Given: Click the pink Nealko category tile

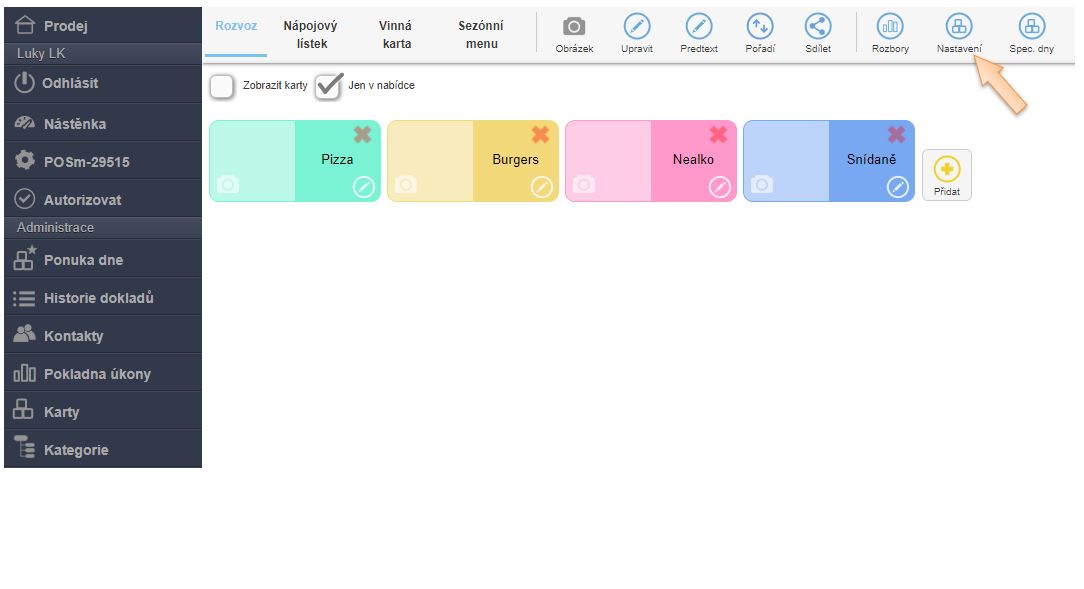Looking at the screenshot, I should click(693, 160).
